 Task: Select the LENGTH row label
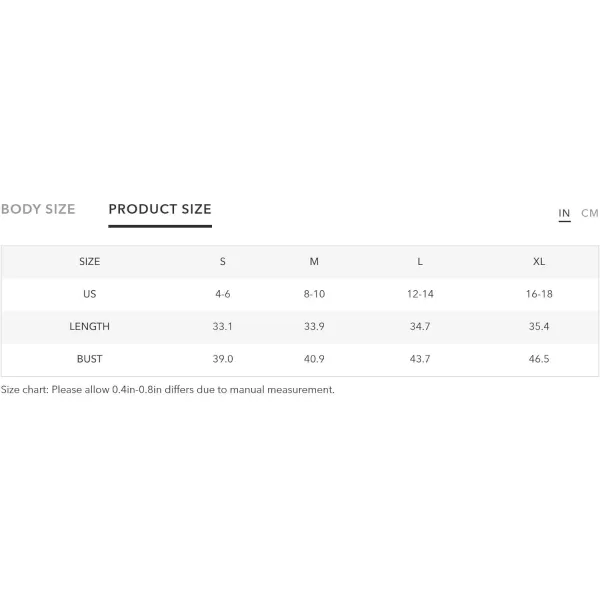pyautogui.click(x=90, y=326)
